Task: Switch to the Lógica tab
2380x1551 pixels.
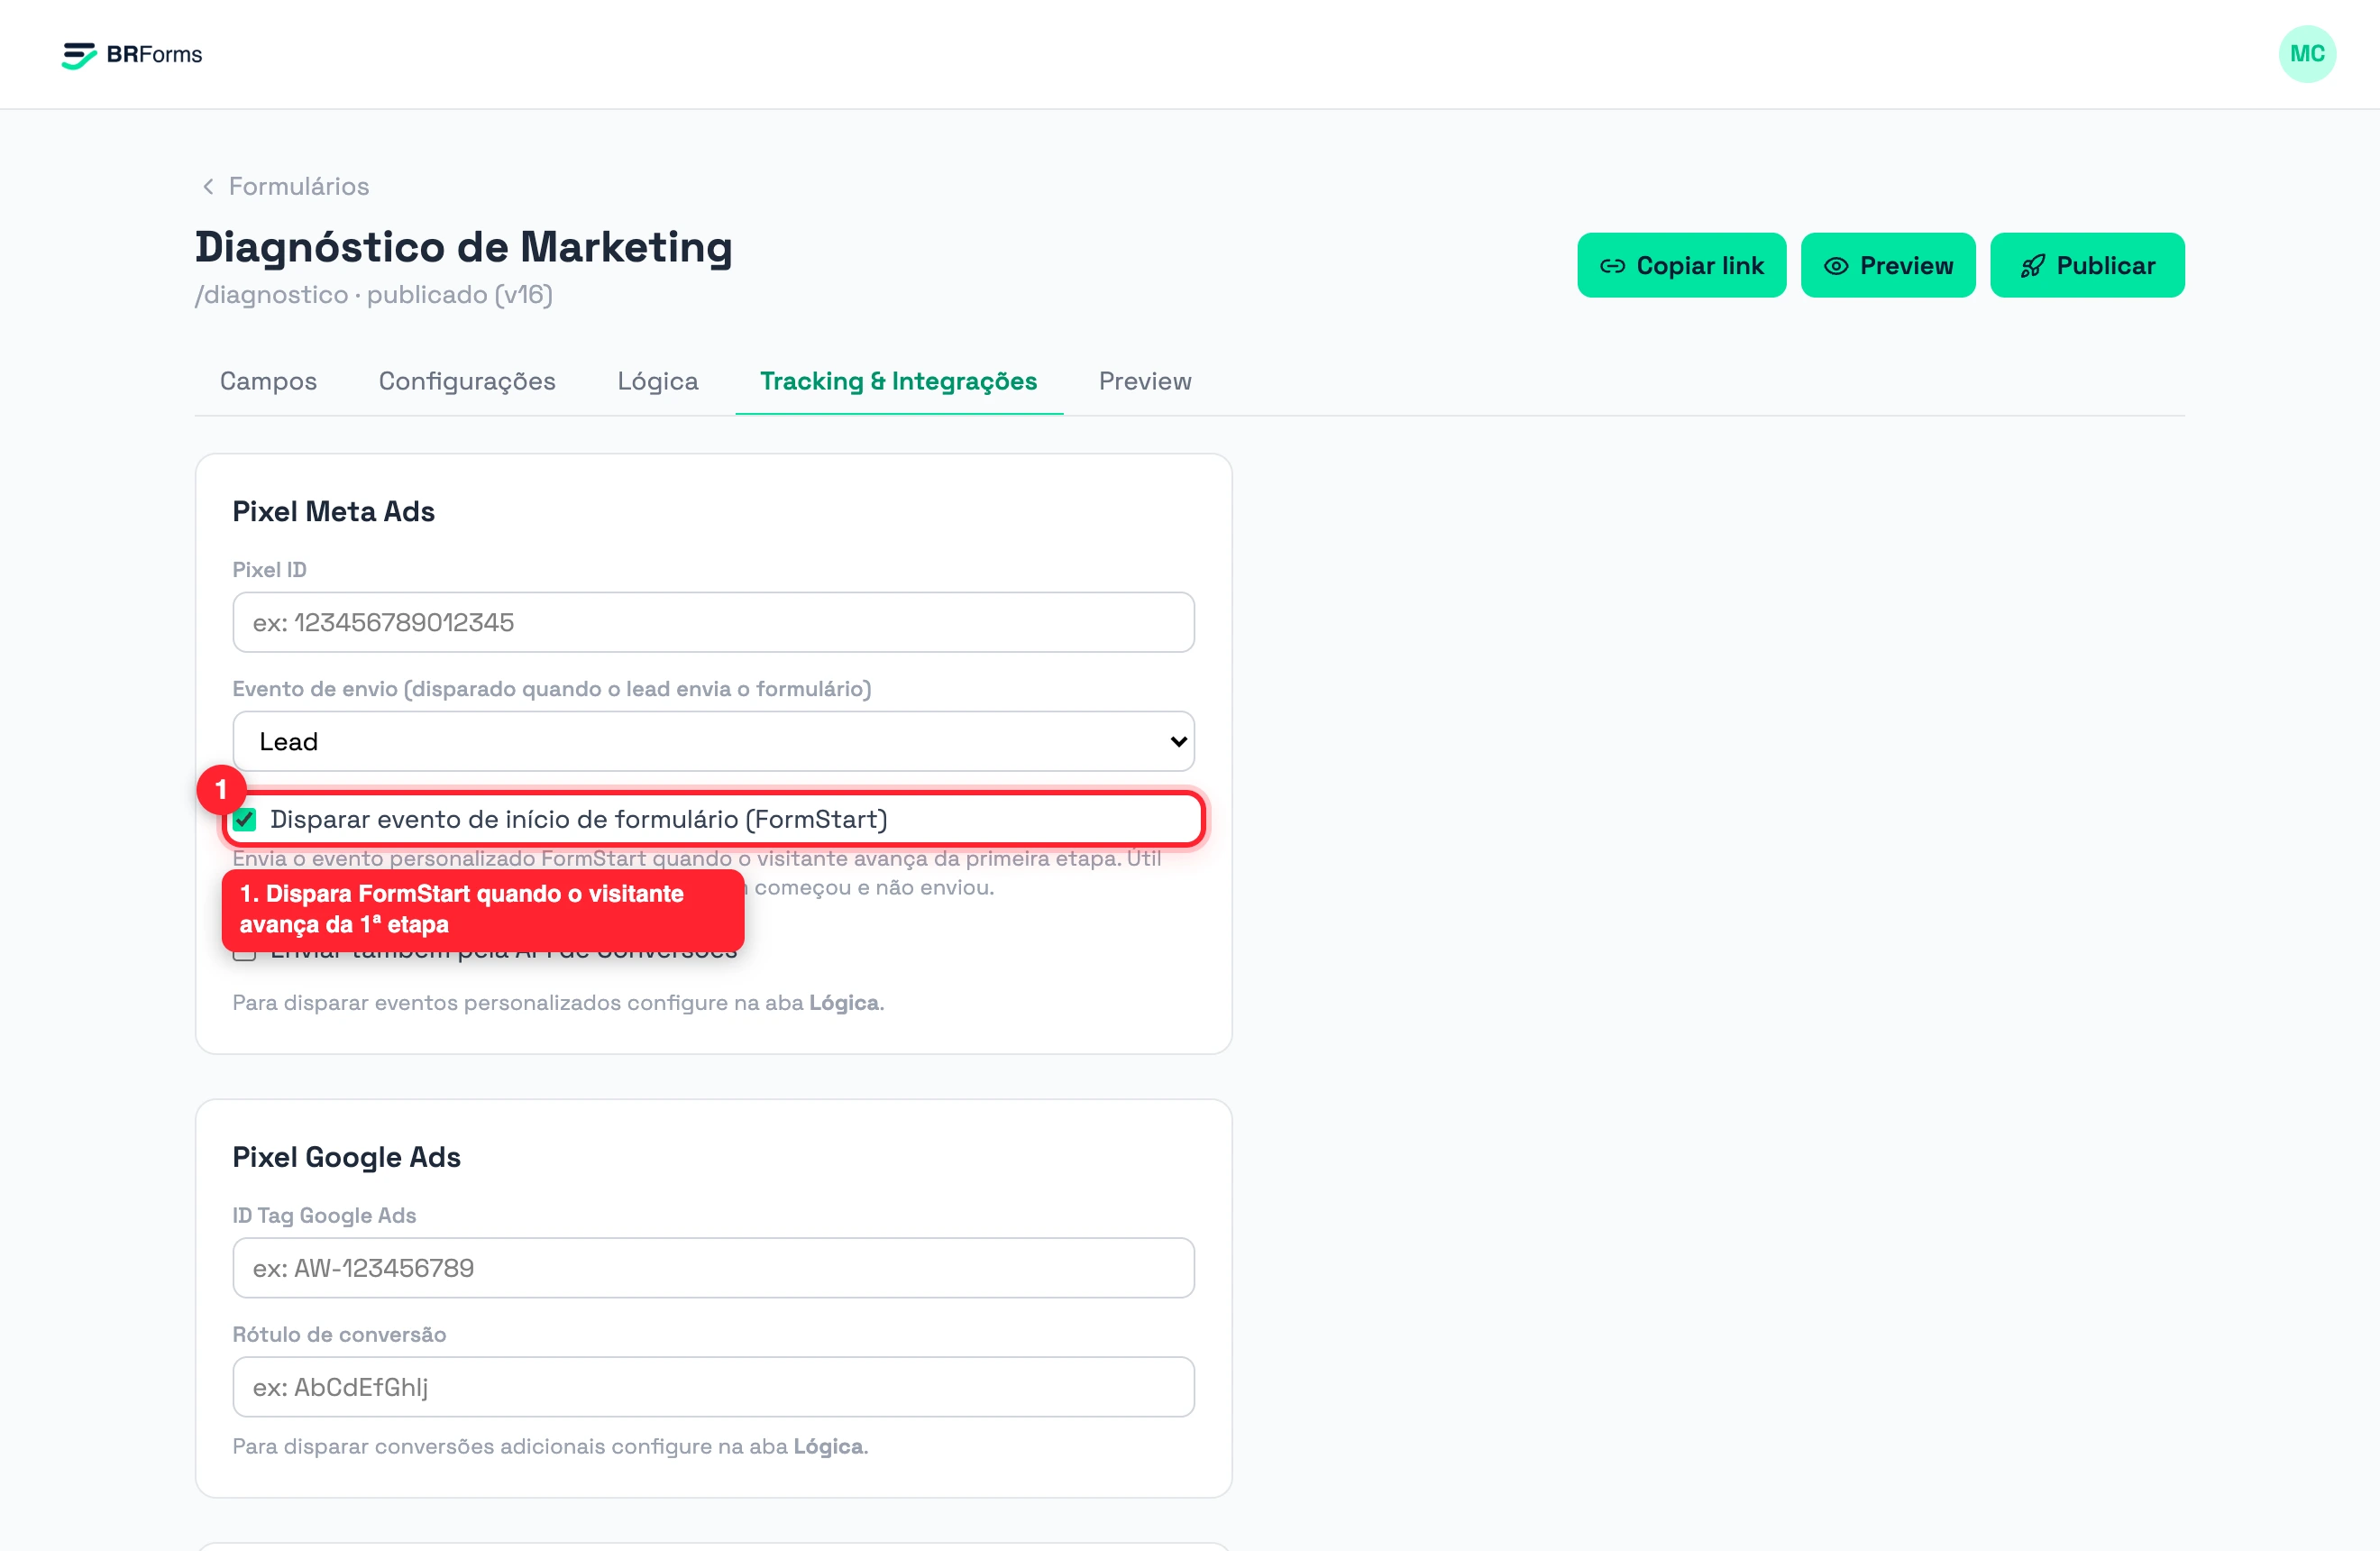Action: pyautogui.click(x=658, y=381)
